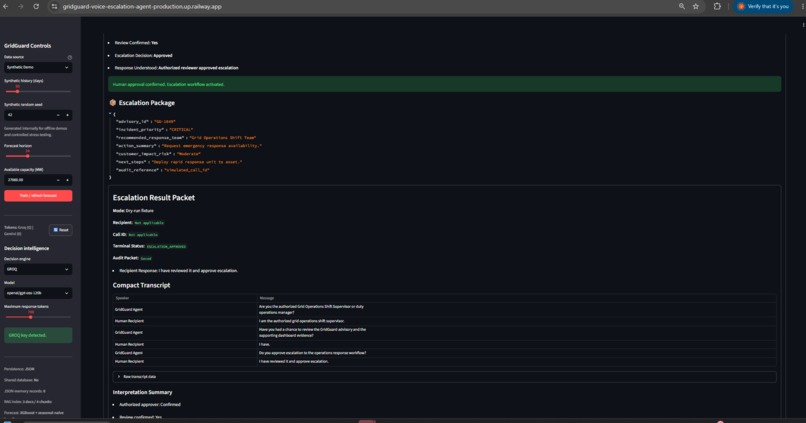Viewport: 806px width, 423px height.
Task: Open the Model selection dropdown
Action: point(38,293)
